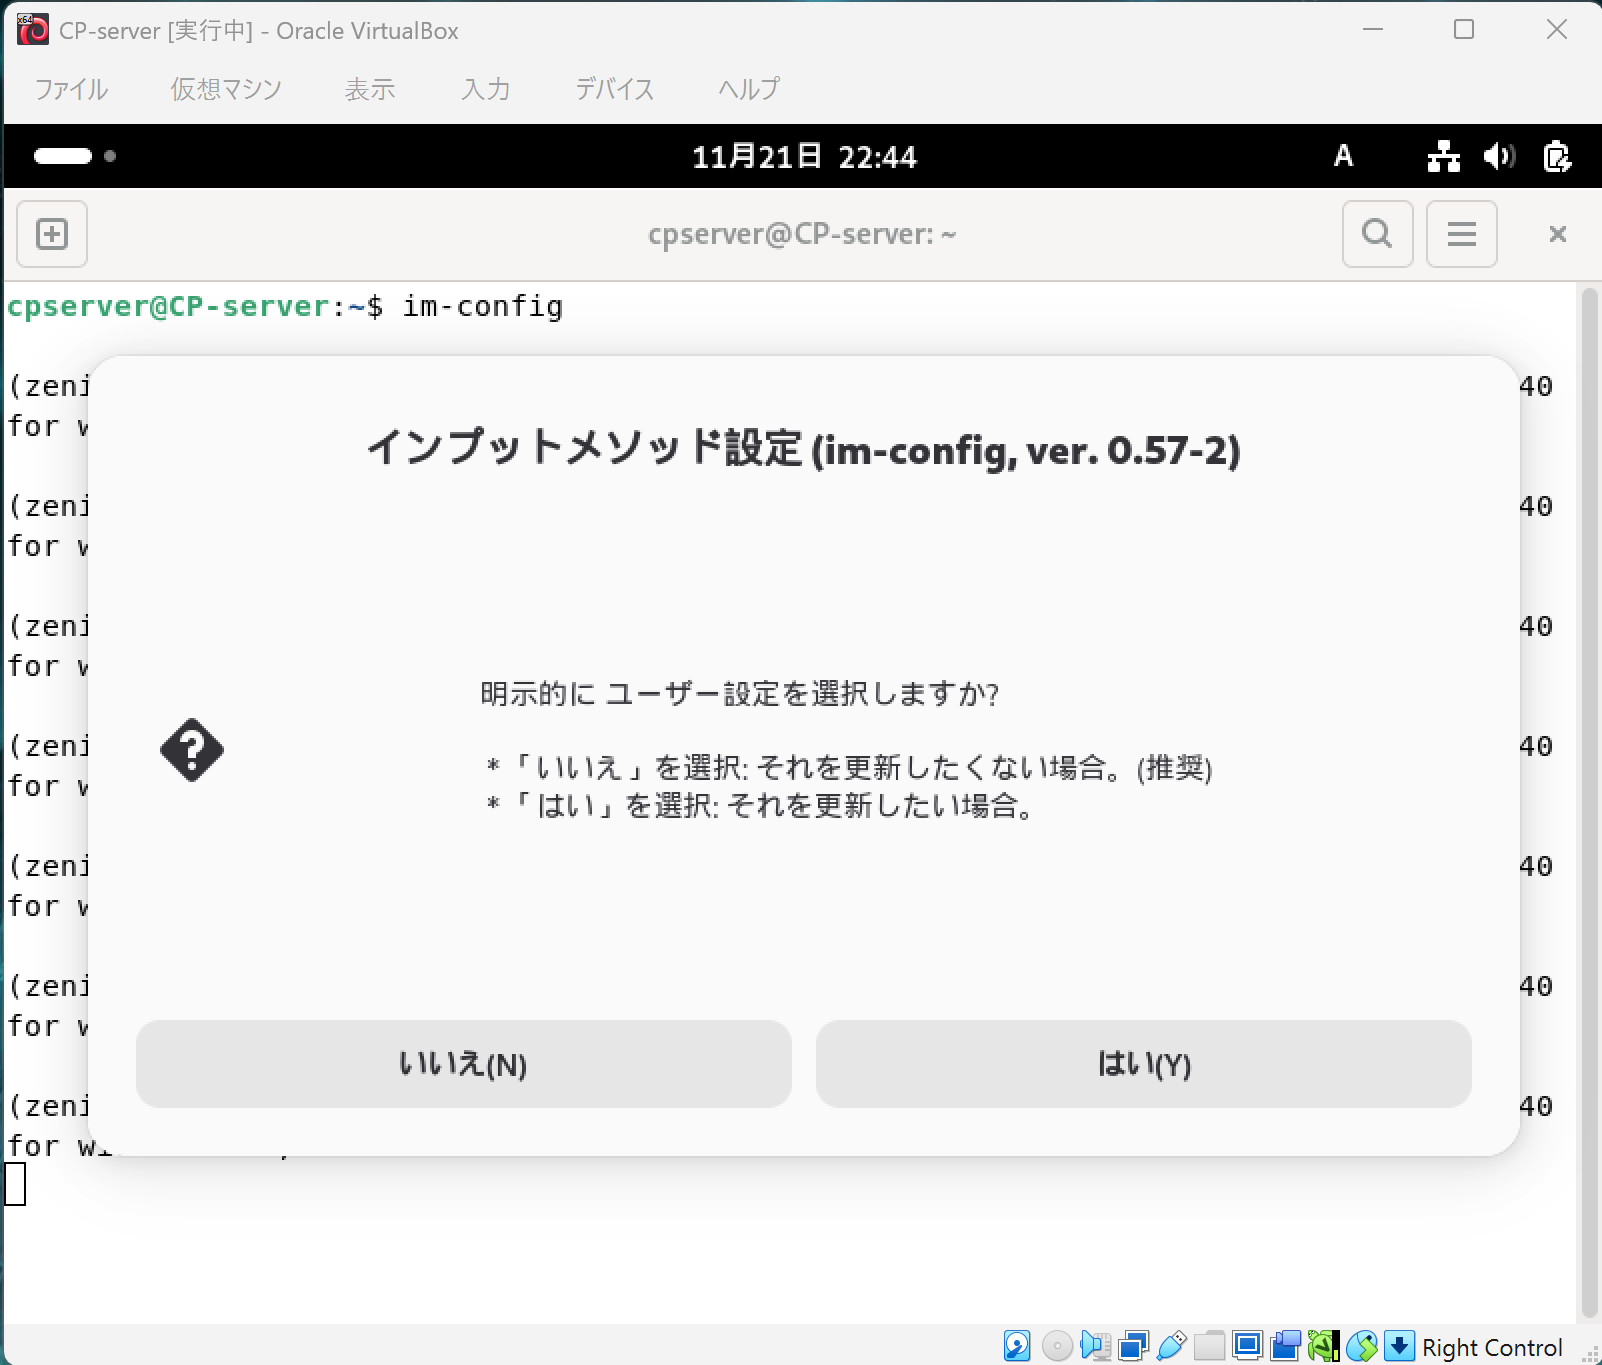Image resolution: width=1602 pixels, height=1365 pixels.
Task: Open the GNOME activities workspace indicator
Action: [75, 156]
